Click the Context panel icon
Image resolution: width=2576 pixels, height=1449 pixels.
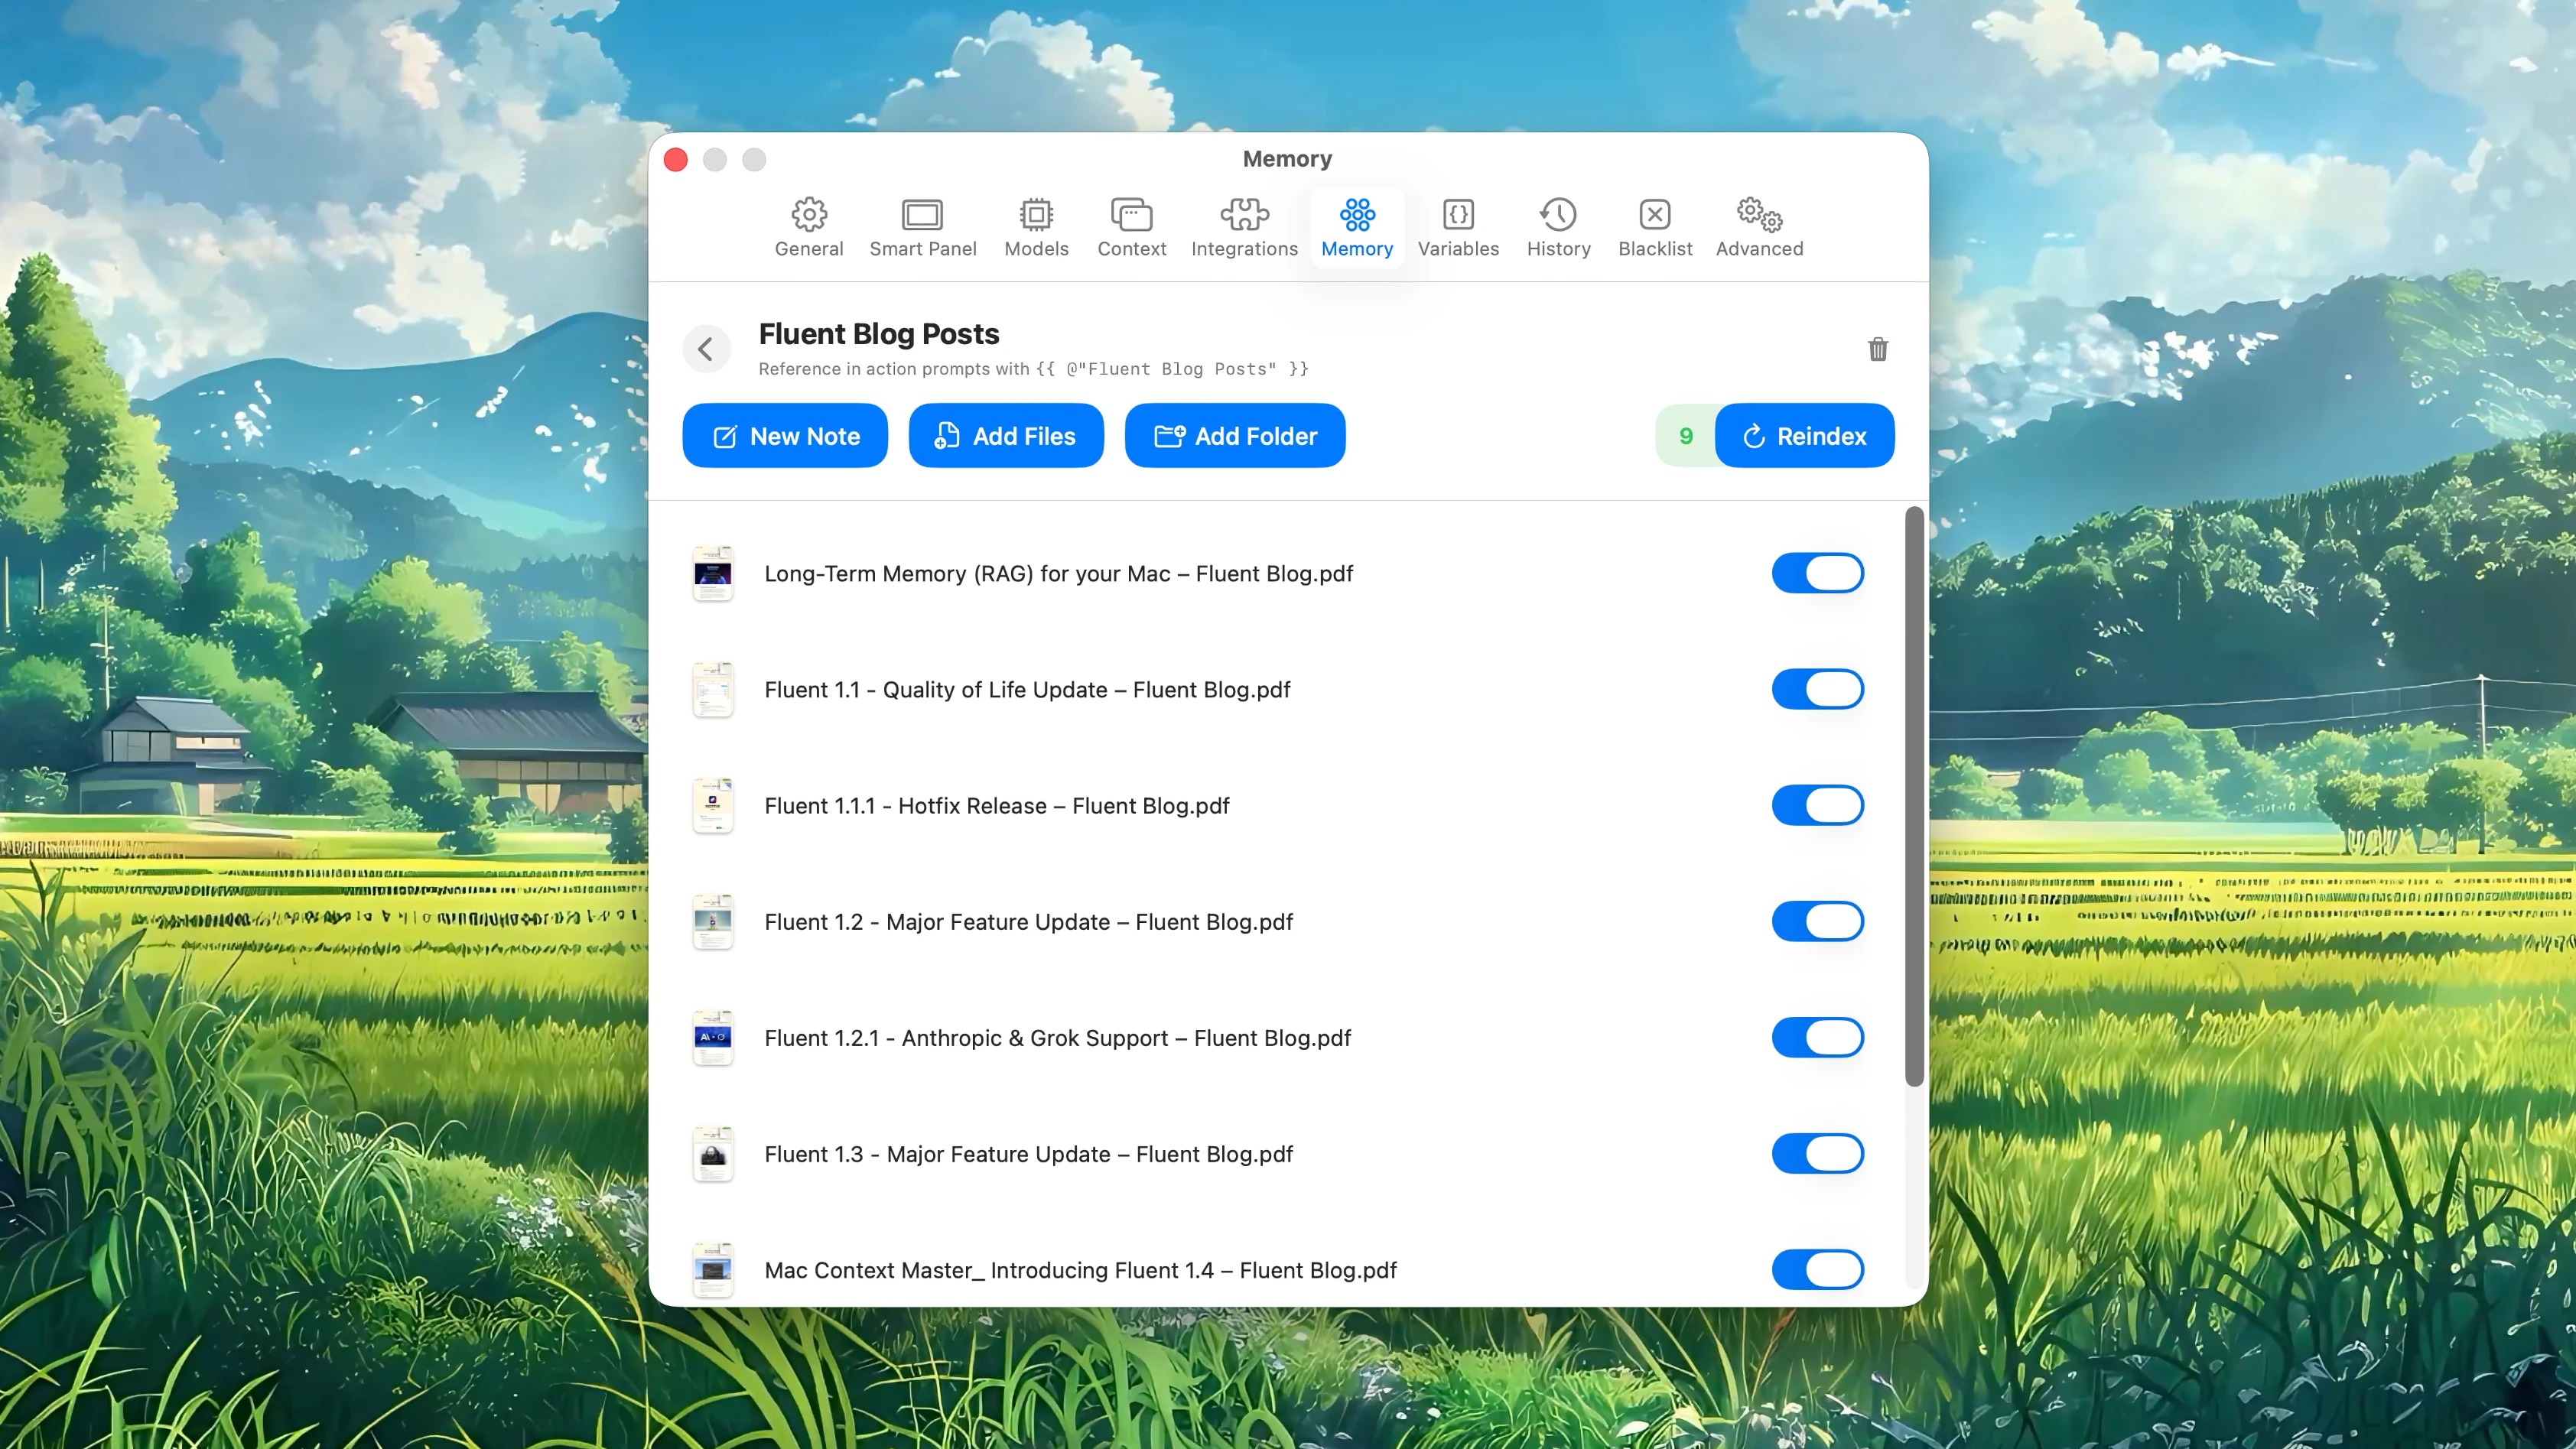(x=1131, y=214)
